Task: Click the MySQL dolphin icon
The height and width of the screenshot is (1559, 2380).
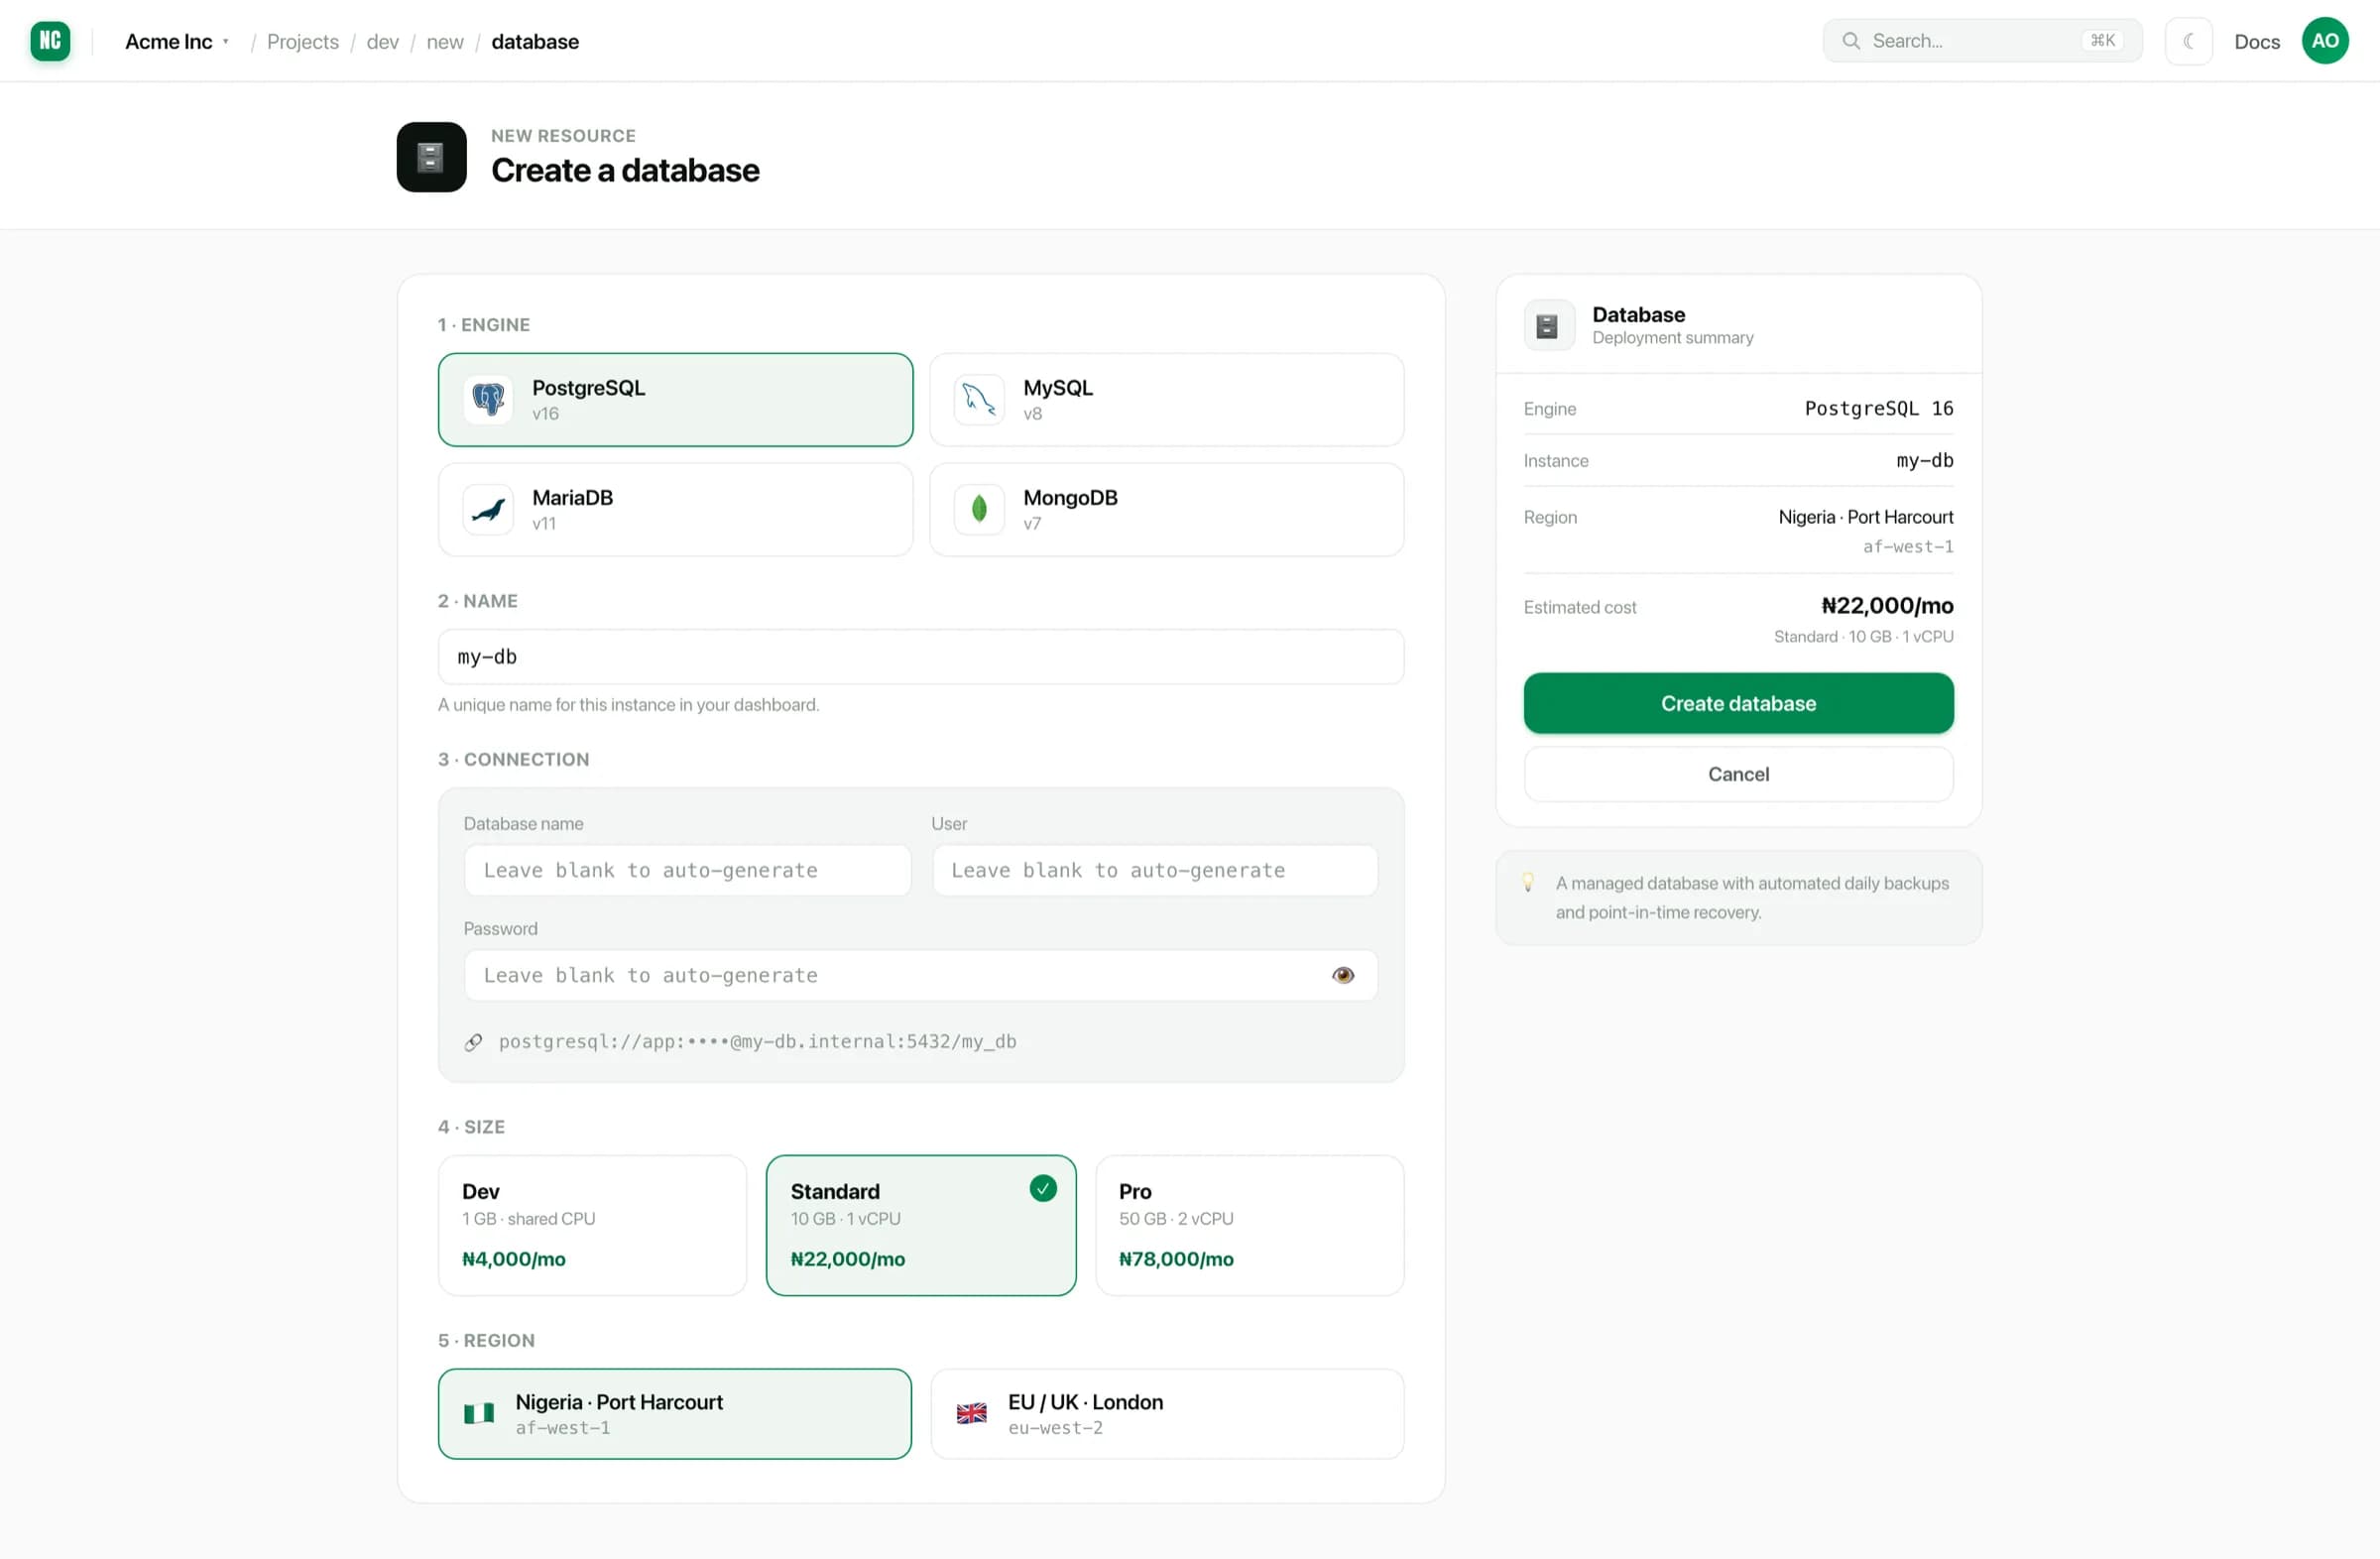Action: [x=979, y=400]
